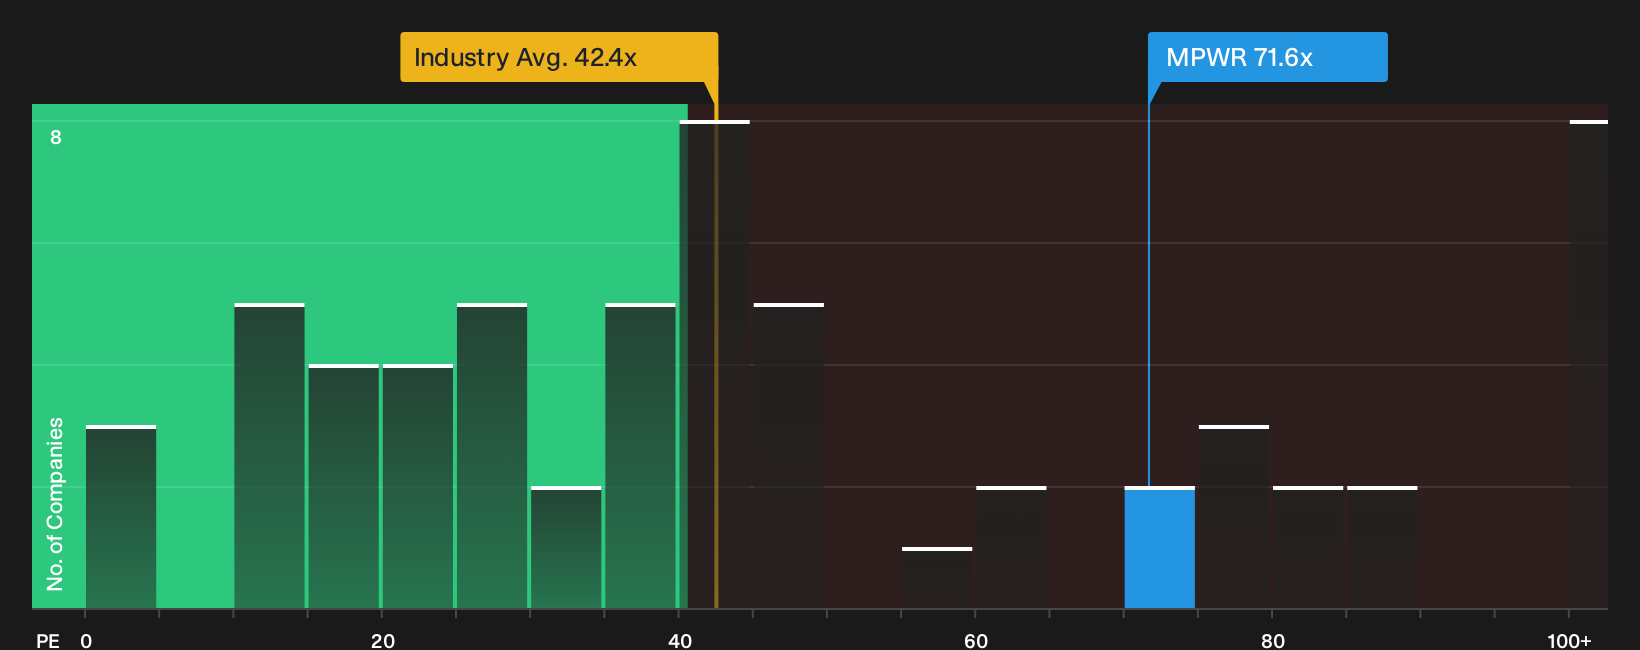Select the histogram bar for PE 25 to 30
Screen dimensions: 1640x650
pyautogui.click(x=492, y=456)
